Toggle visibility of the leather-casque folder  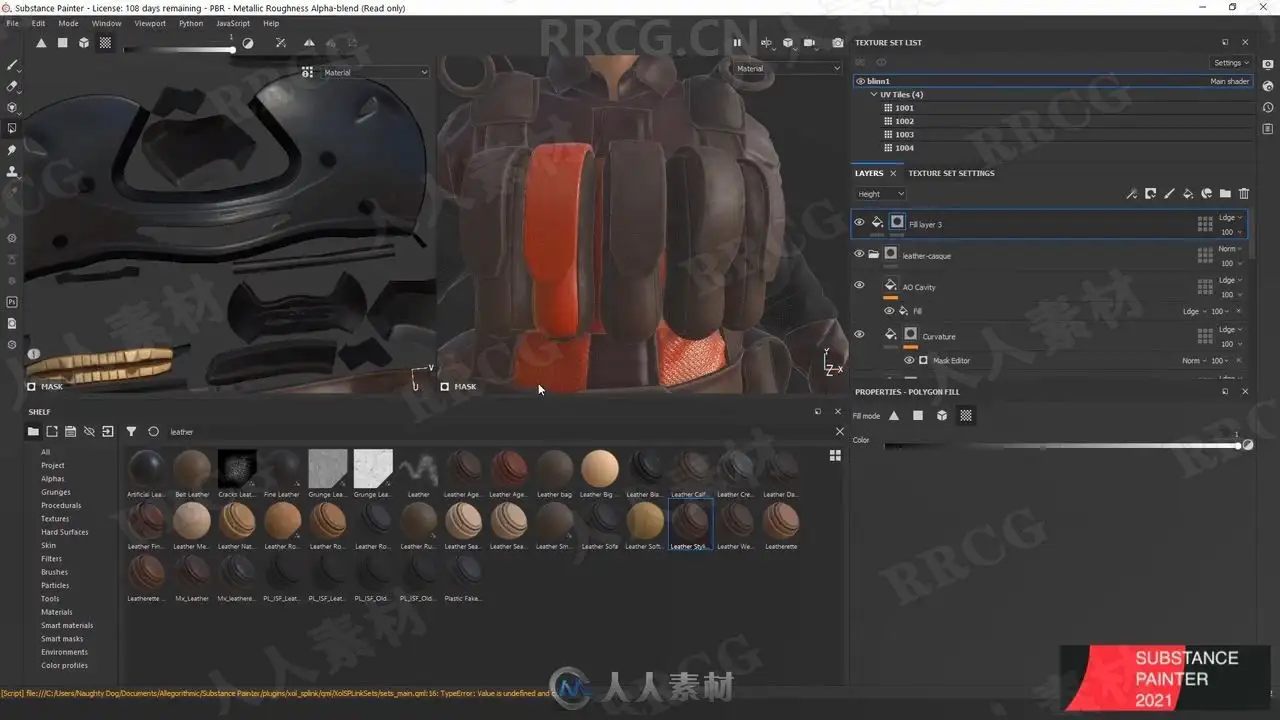coord(858,254)
